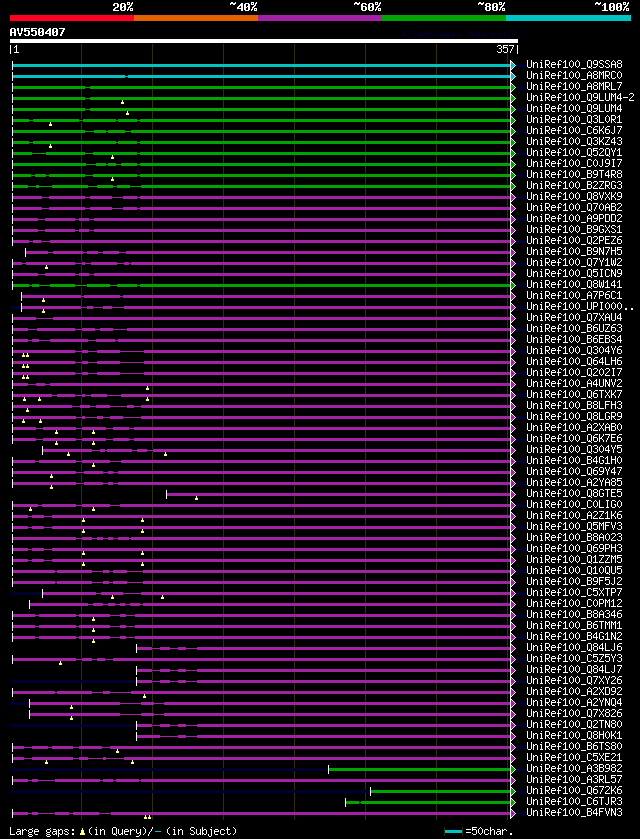Select the UniRef100_A2XD92 label
The width and height of the screenshot is (640, 839).
574,692
